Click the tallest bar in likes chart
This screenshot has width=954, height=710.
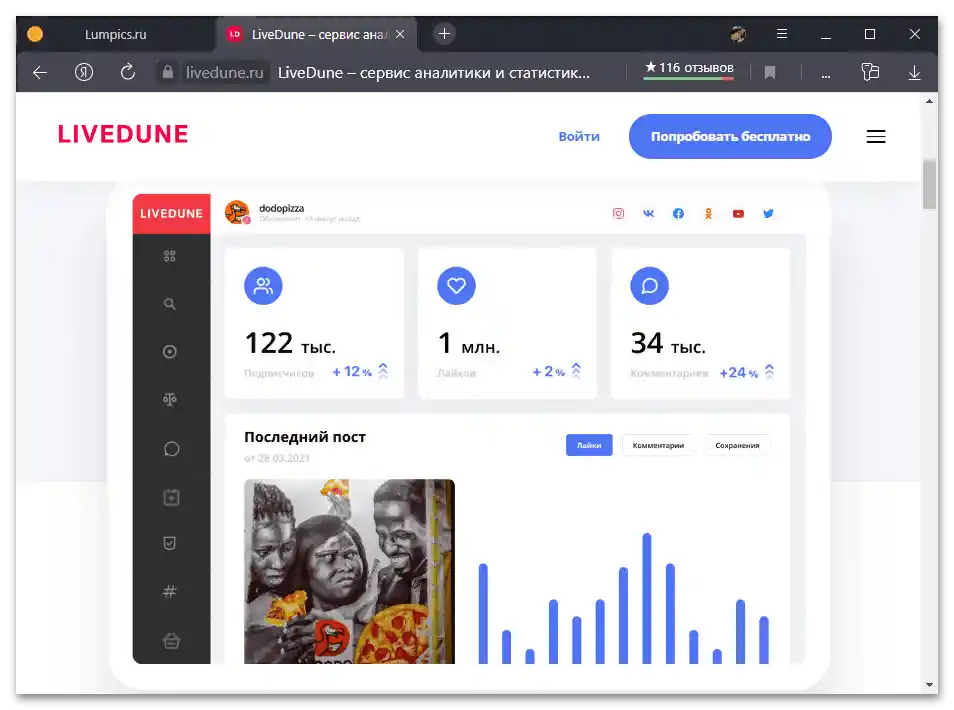pyautogui.click(x=647, y=598)
